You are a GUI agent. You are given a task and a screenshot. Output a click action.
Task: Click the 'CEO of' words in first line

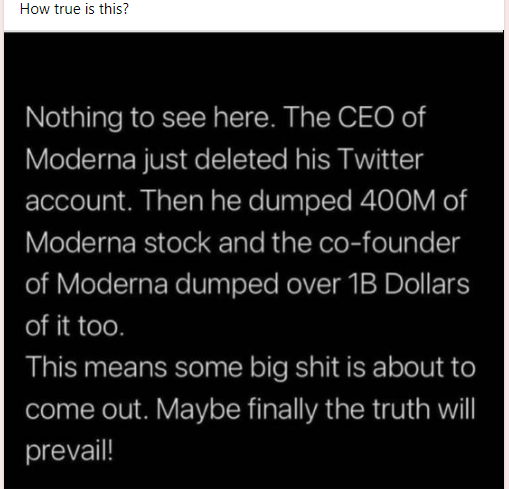[381, 117]
